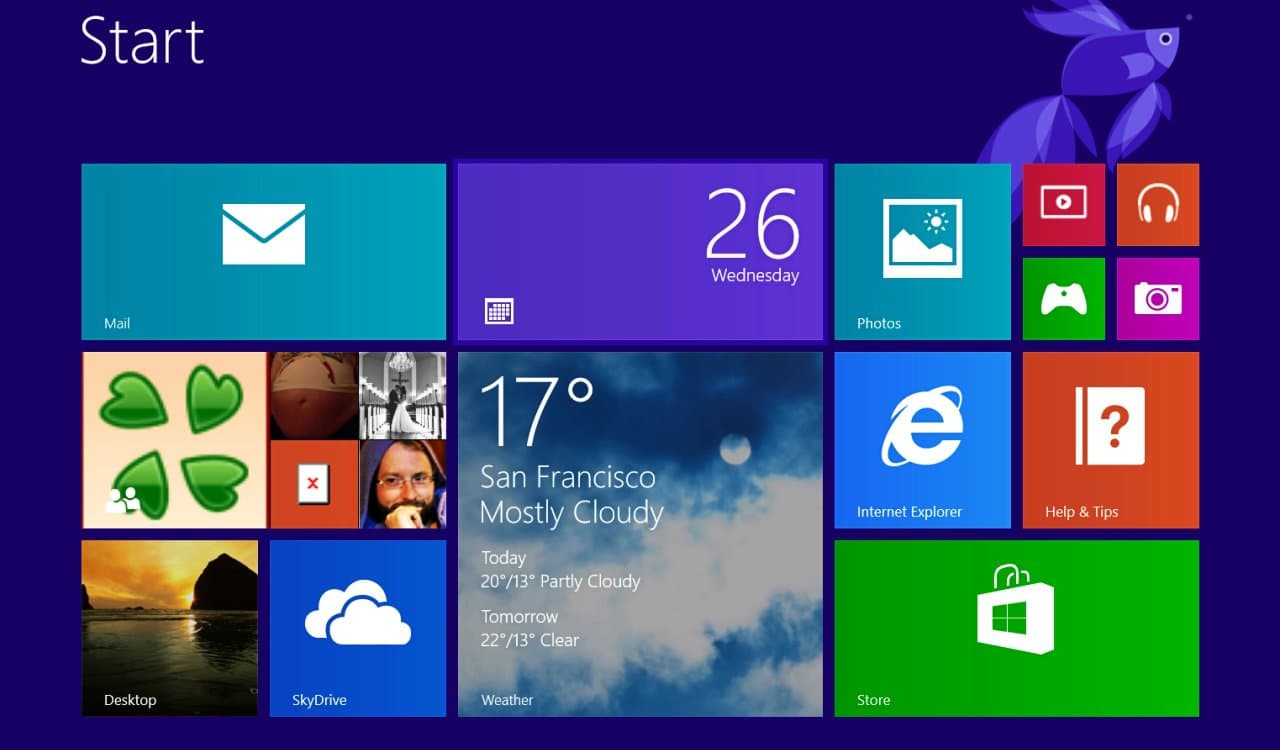Click the white envelope icon on Mail
Image resolution: width=1280 pixels, height=750 pixels.
click(x=264, y=234)
